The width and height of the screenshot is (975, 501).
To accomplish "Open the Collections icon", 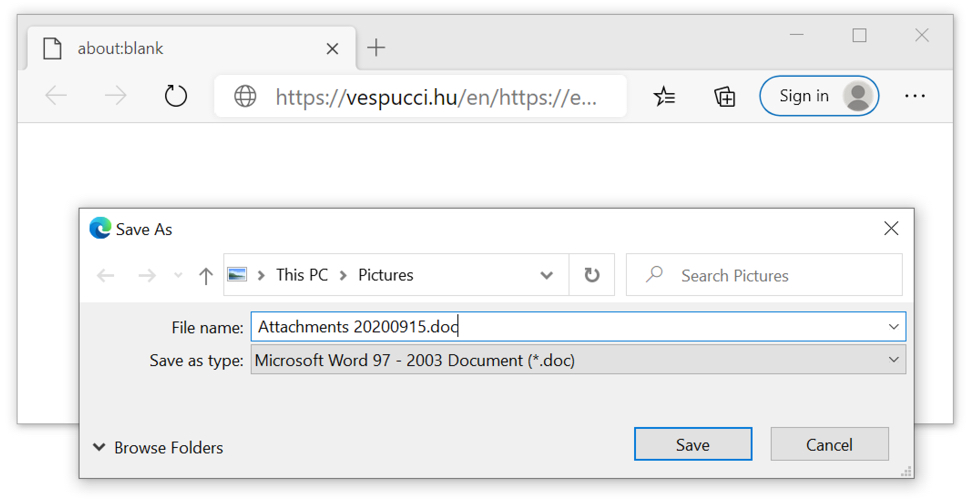I will 724,96.
